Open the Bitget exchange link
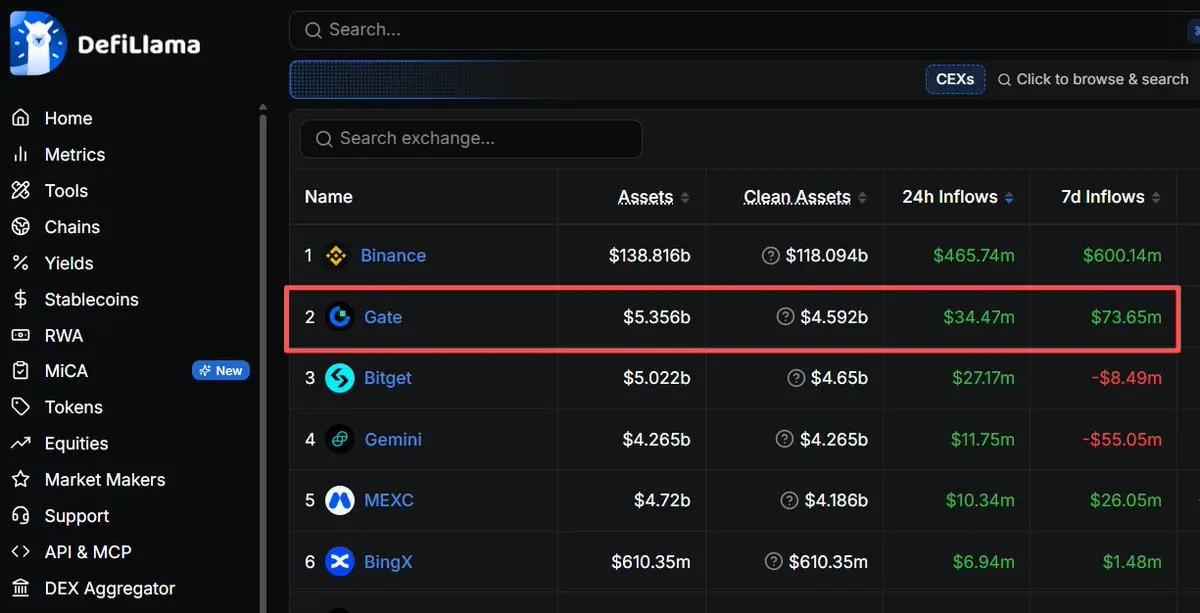The image size is (1200, 613). click(387, 378)
